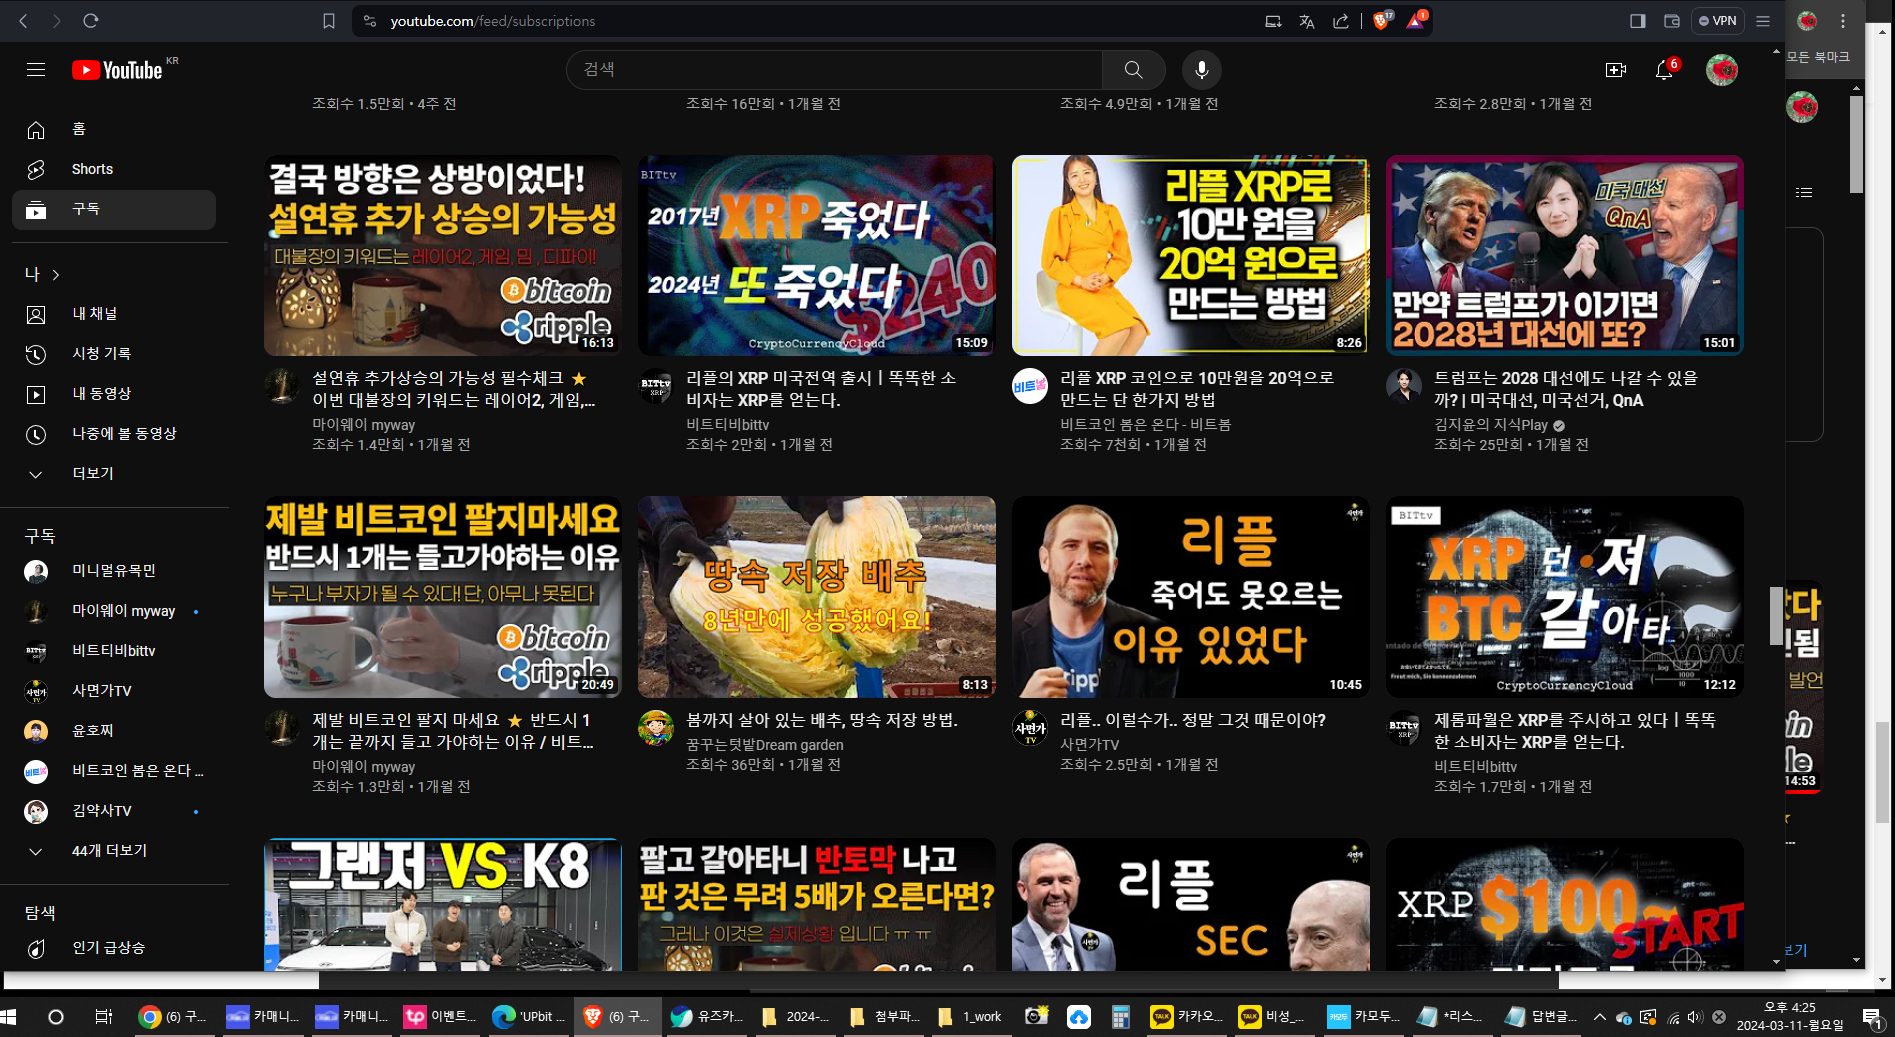Open 내 동영상 in sidebar
The image size is (1895, 1037).
click(114, 394)
